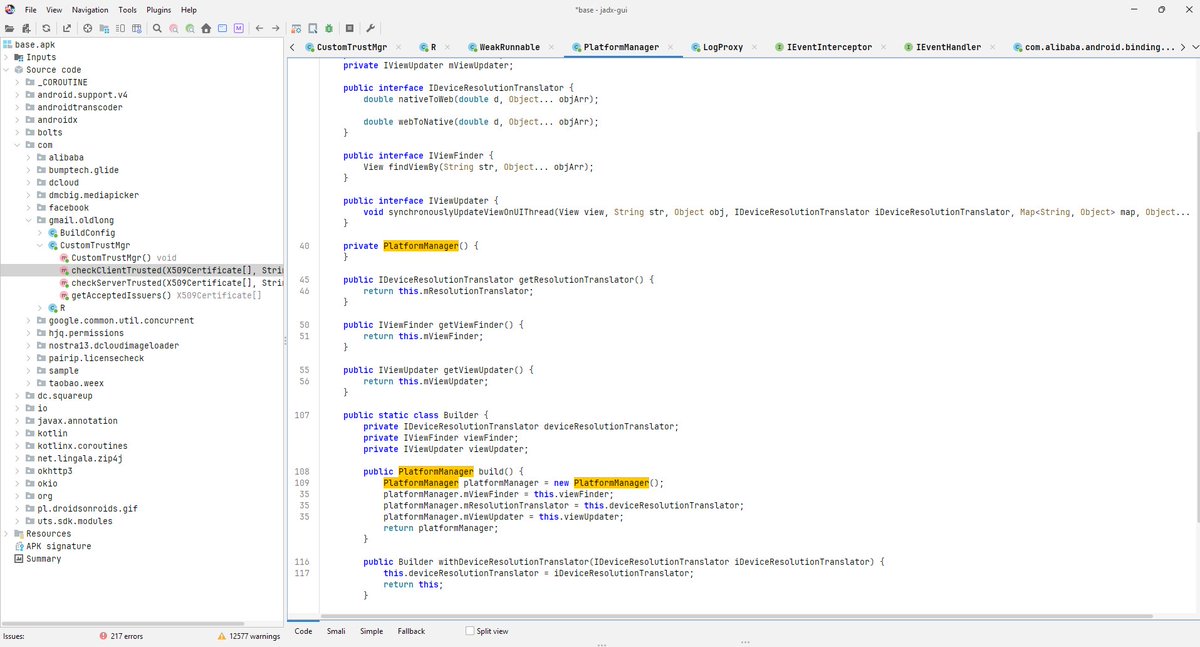
Task: Toggle the preview tab toolbar icon
Action: pos(120,28)
